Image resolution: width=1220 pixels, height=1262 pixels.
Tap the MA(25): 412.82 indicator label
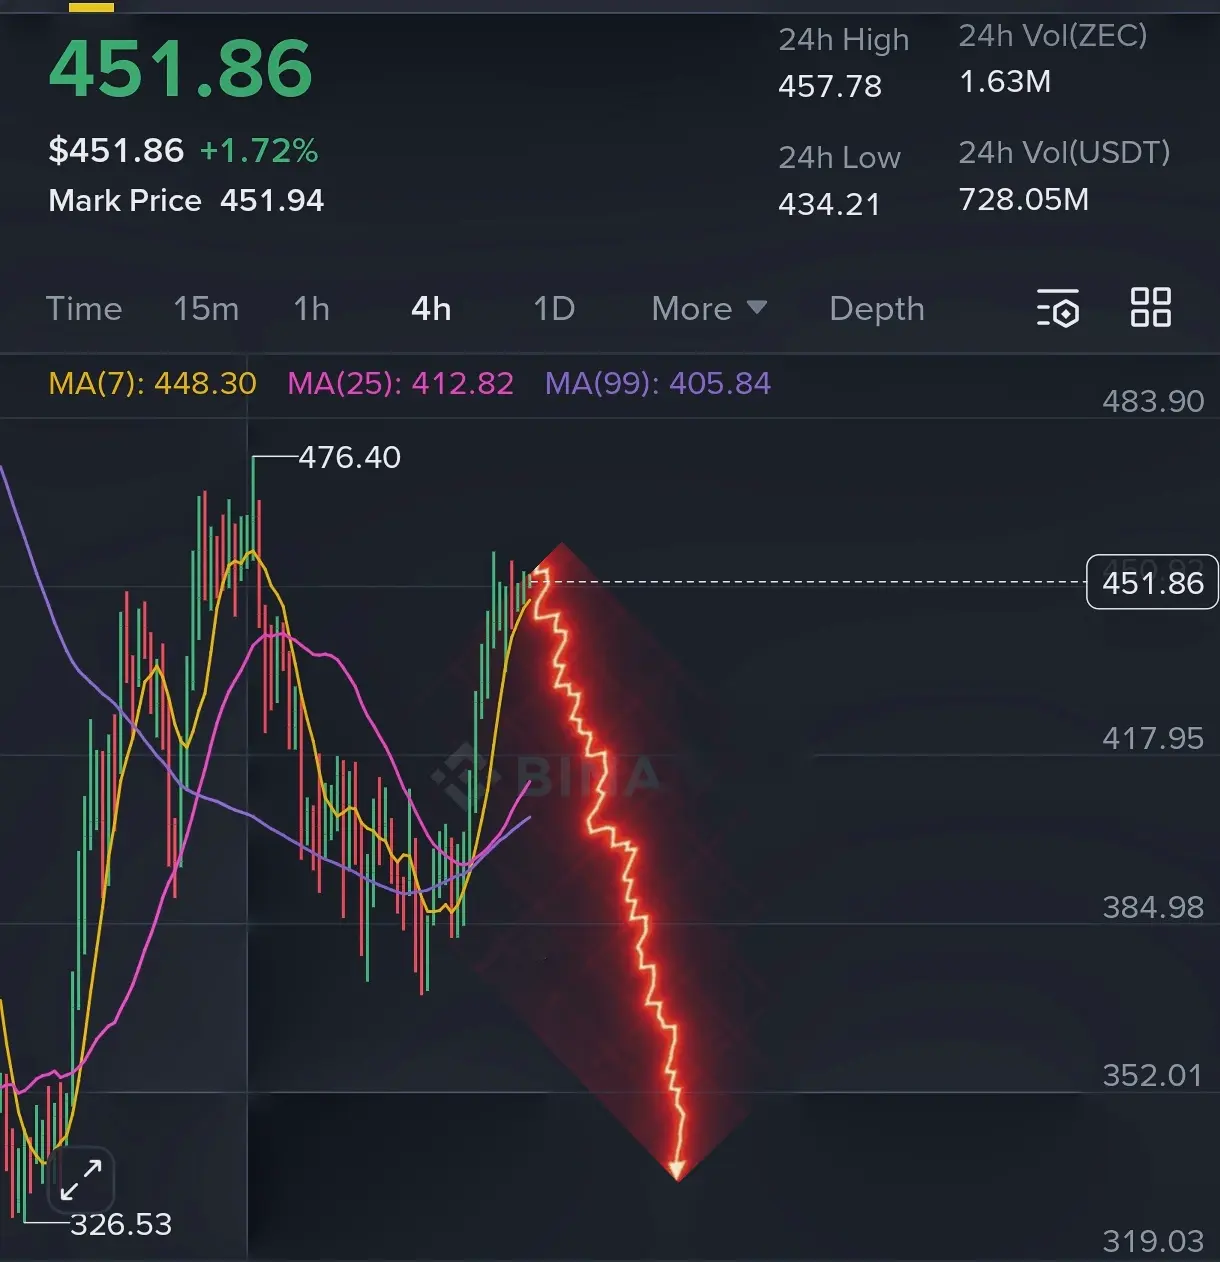tap(401, 383)
